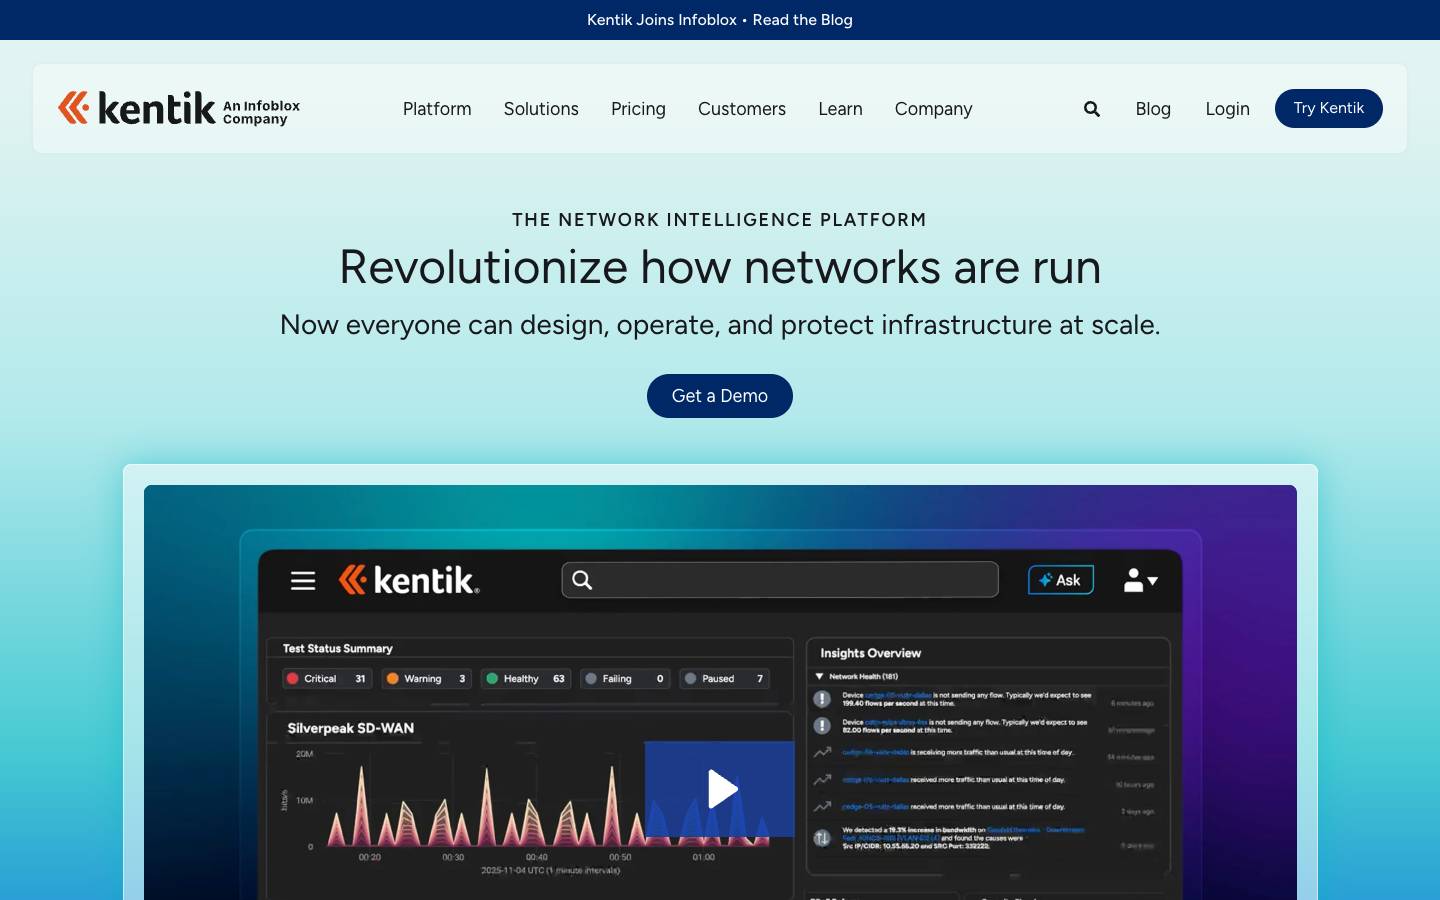Open the Platform menu
Viewport: 1440px width, 900px height.
[x=437, y=109]
